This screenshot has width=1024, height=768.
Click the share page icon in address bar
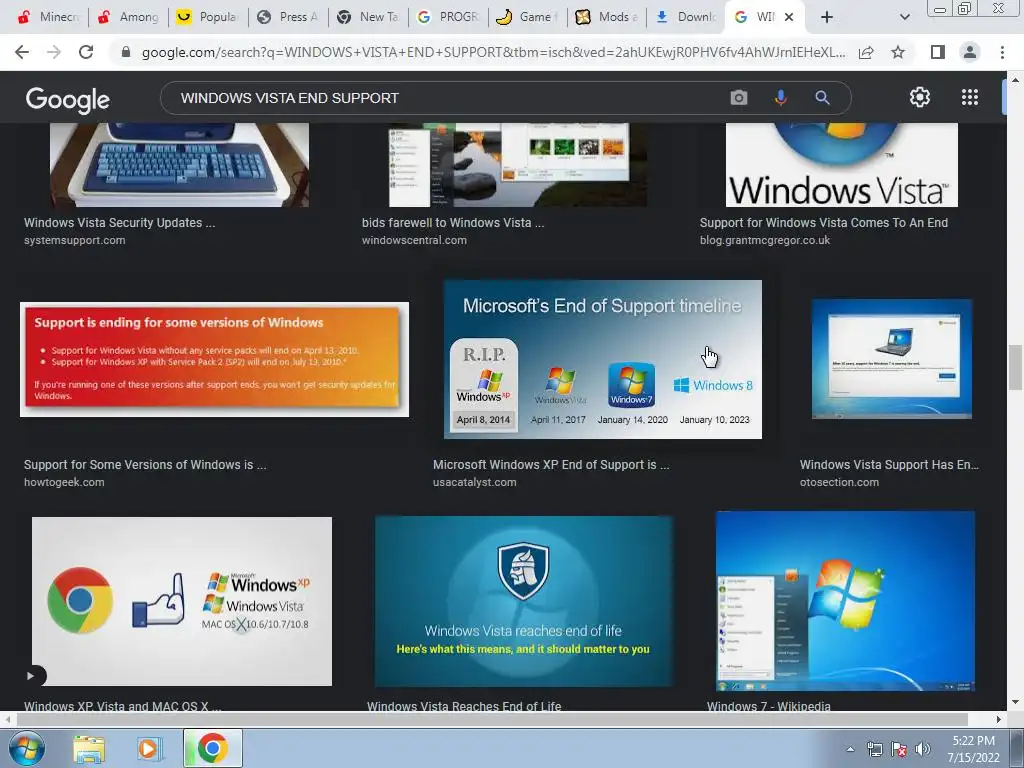866,52
